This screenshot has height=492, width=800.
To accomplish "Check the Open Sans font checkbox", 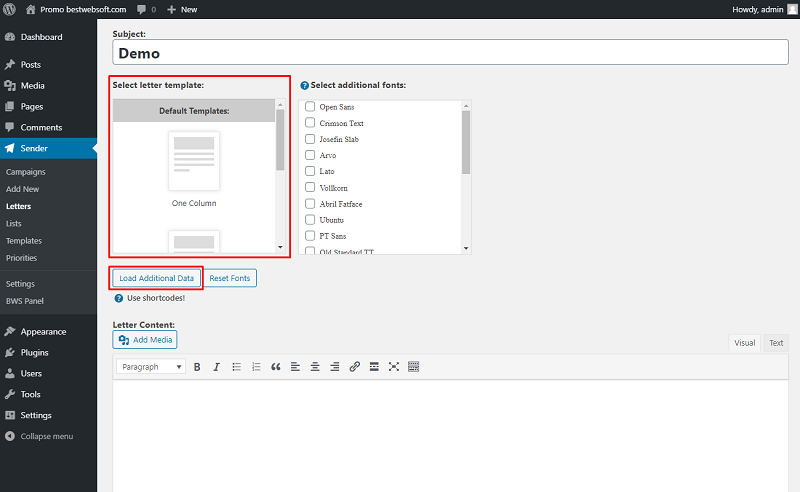I will 310,106.
